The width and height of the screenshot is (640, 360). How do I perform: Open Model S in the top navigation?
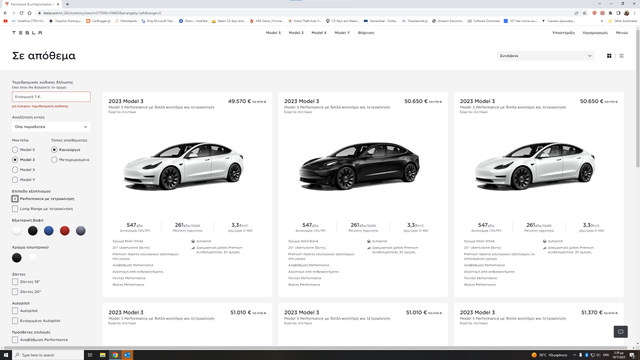[273, 33]
